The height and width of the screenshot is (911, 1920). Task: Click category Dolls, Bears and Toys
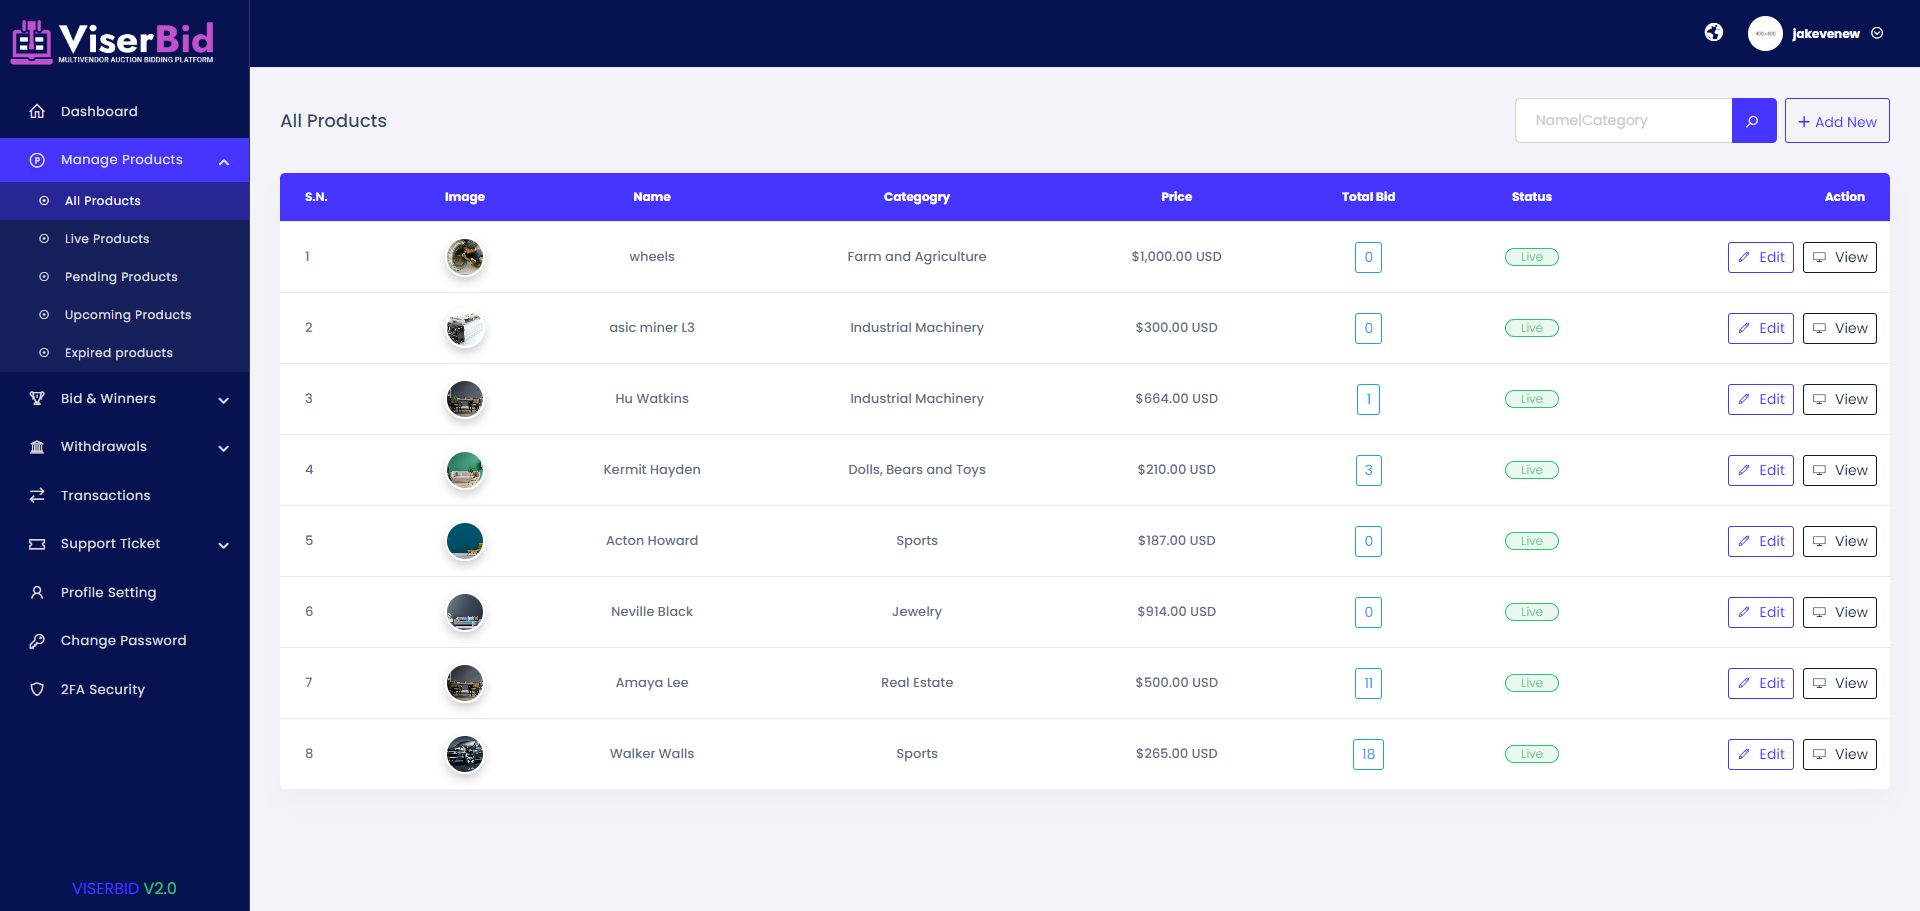point(917,470)
